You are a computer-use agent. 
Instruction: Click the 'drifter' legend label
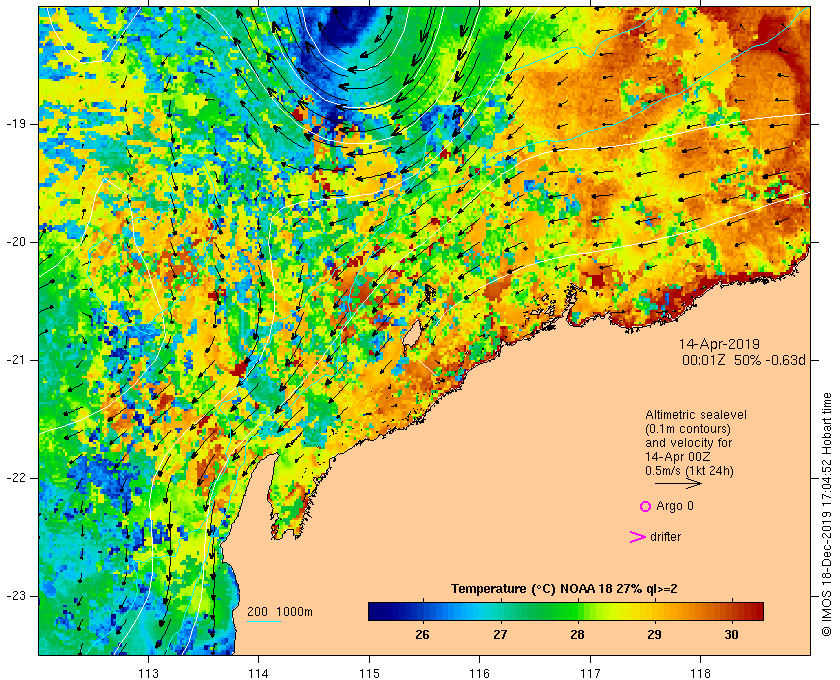665,537
